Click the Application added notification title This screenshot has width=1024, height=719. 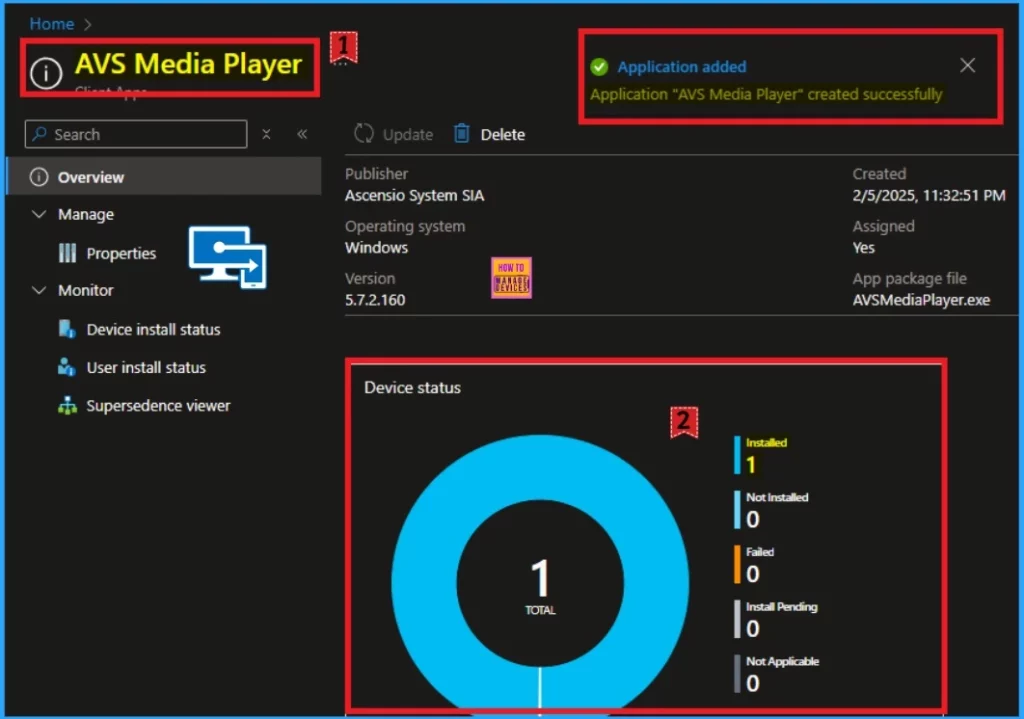point(682,67)
